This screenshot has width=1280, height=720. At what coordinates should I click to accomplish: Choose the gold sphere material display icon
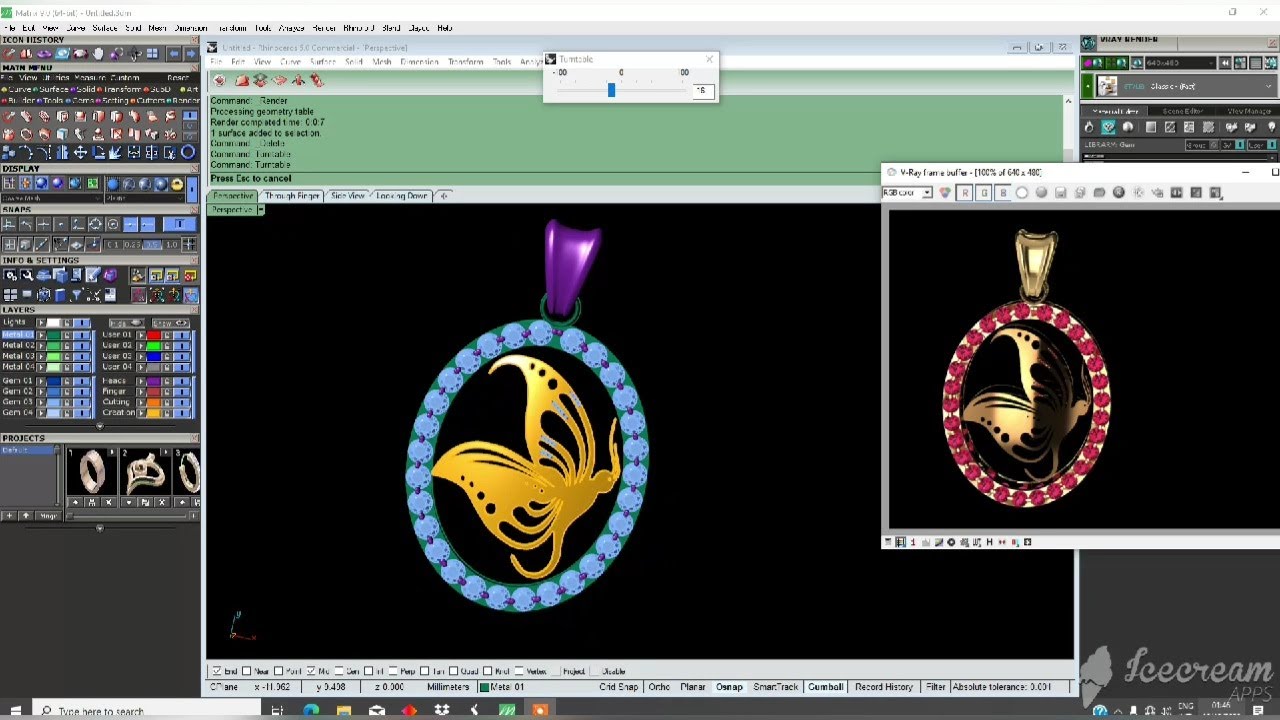coord(177,184)
